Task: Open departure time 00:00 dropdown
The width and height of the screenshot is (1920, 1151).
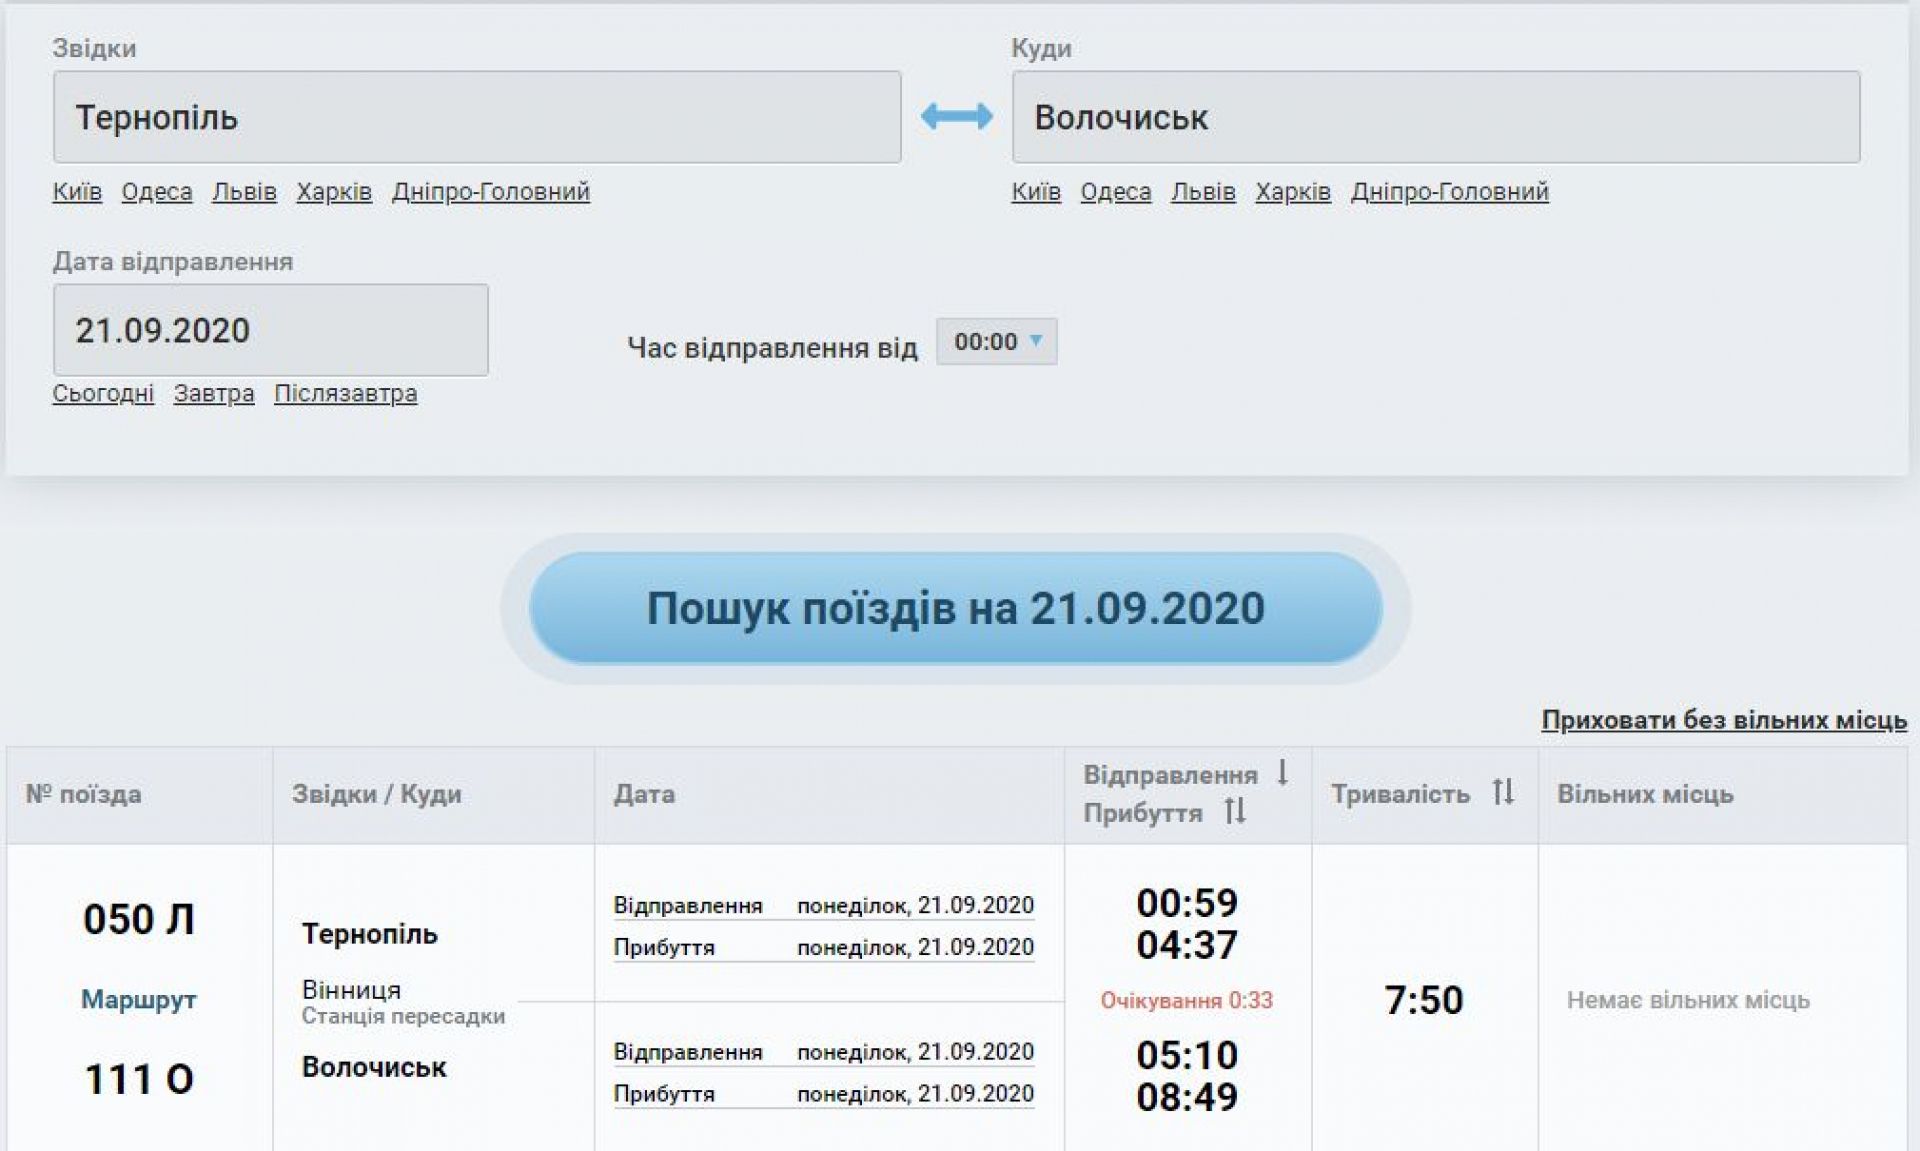Action: pyautogui.click(x=996, y=342)
